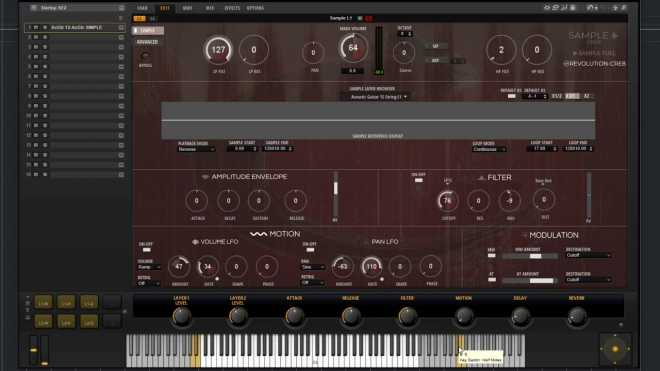The image size is (660, 371).
Task: Click the Main Volume knob showing 64
Action: click(x=353, y=48)
